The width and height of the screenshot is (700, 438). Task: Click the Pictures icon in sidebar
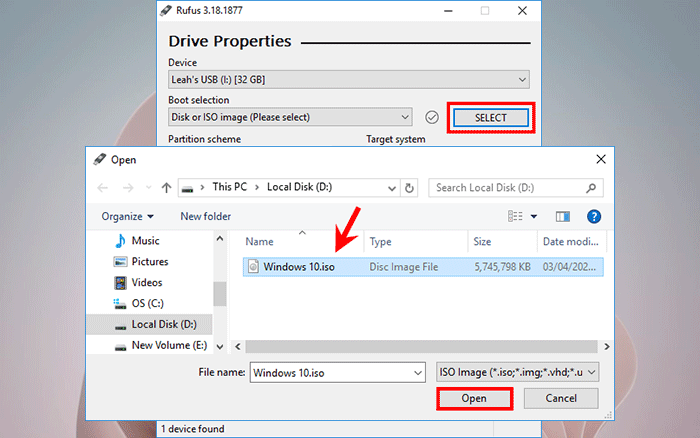[120, 262]
